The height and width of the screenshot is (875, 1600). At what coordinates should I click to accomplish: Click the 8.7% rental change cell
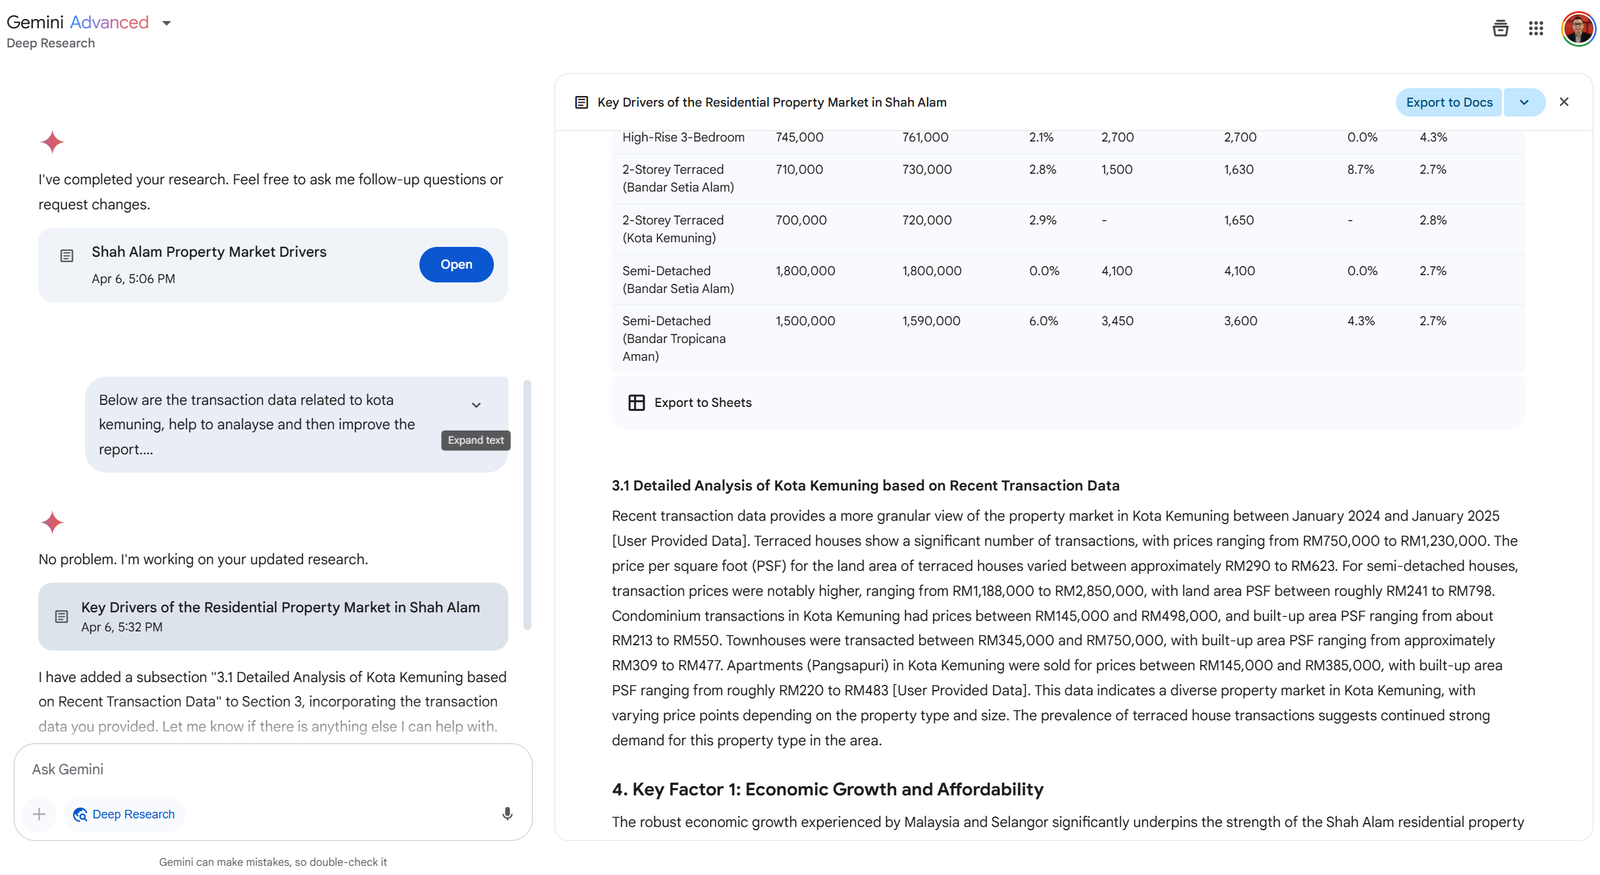[1361, 170]
